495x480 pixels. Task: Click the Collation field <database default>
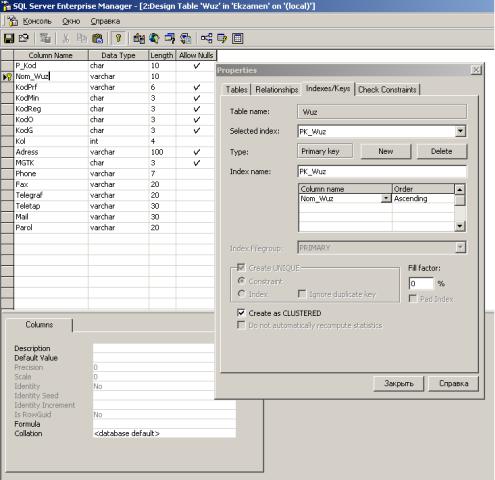164,433
